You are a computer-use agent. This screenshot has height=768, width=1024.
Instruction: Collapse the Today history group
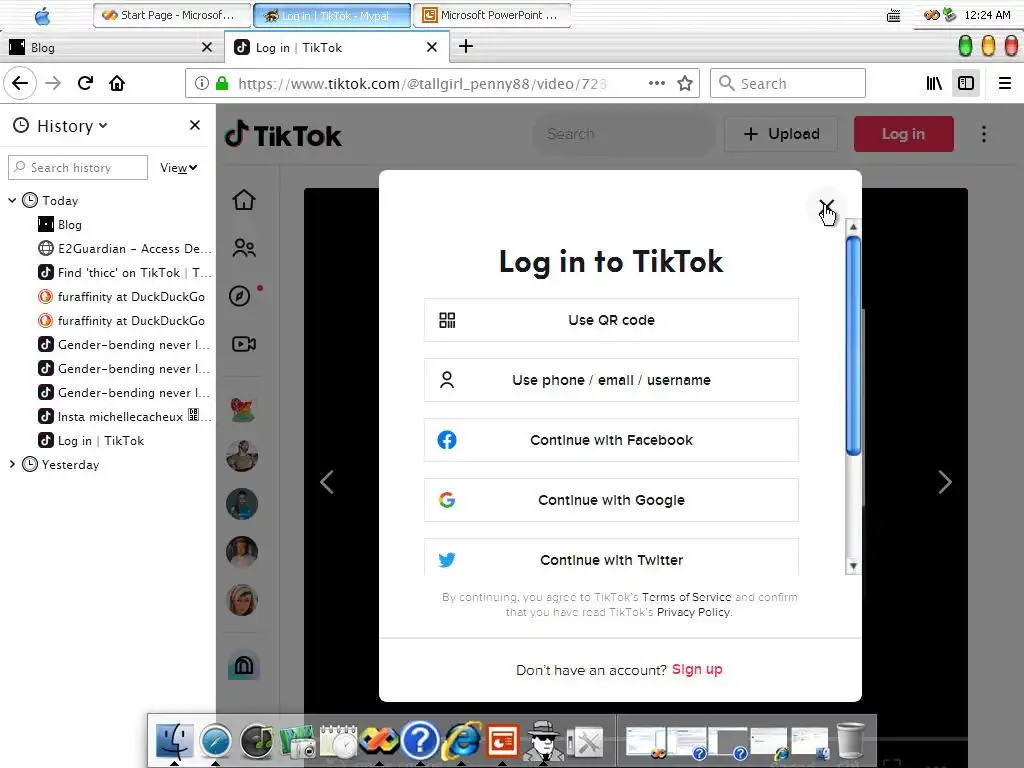pos(12,200)
